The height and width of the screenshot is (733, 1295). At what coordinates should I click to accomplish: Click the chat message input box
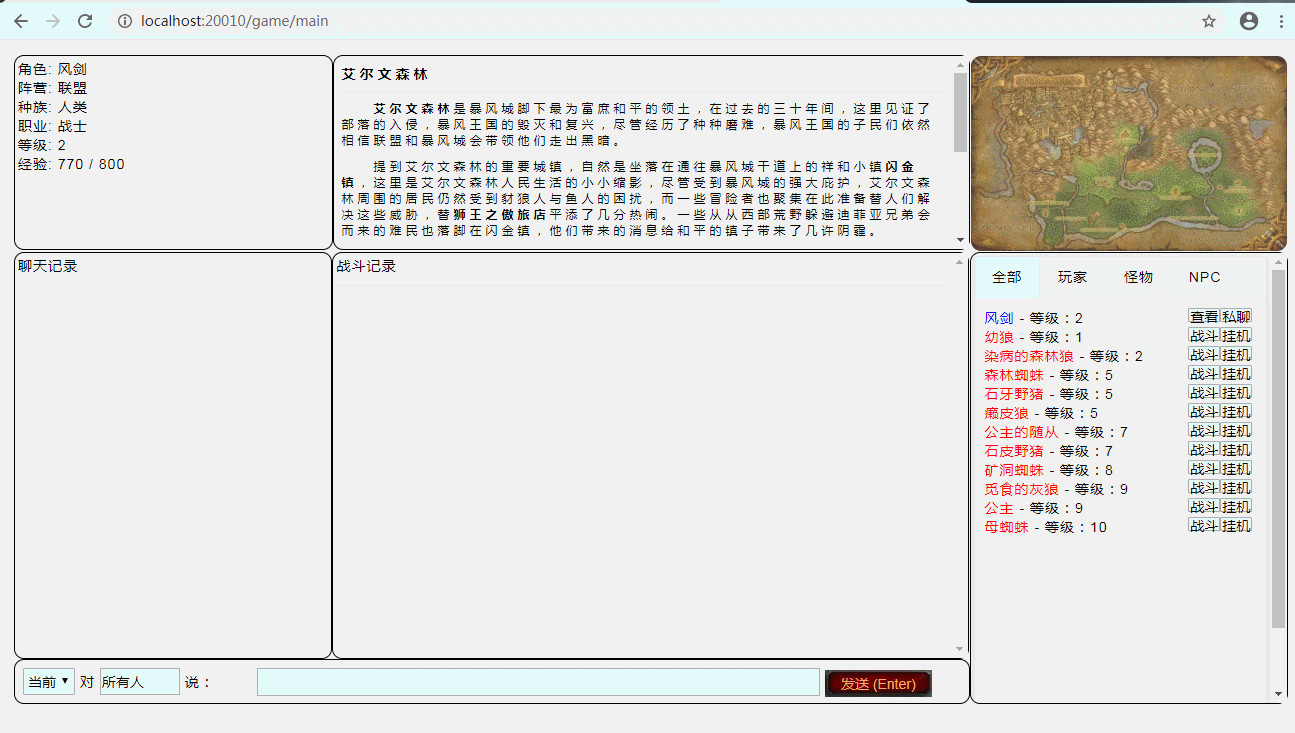538,682
